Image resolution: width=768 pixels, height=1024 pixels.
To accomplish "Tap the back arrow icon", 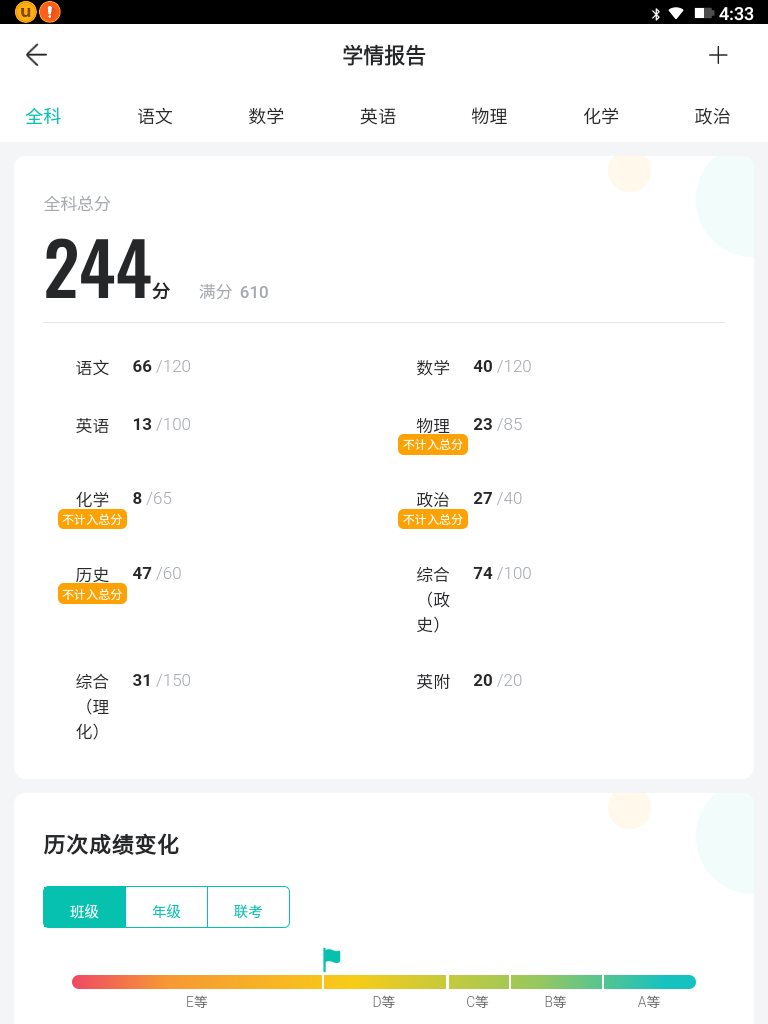I will (x=36, y=55).
